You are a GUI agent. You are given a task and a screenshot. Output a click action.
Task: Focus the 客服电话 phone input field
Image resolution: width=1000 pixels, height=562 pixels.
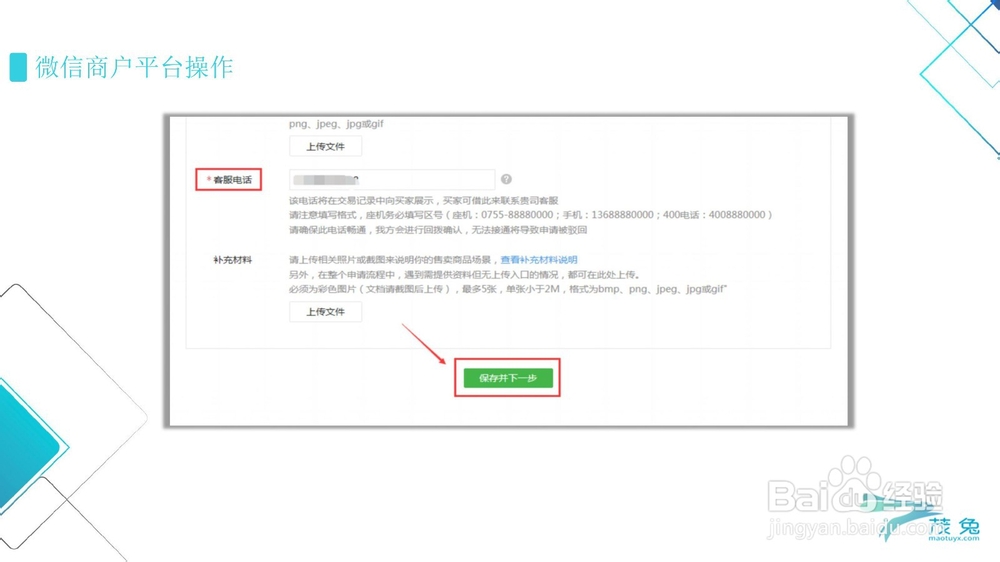(x=392, y=179)
